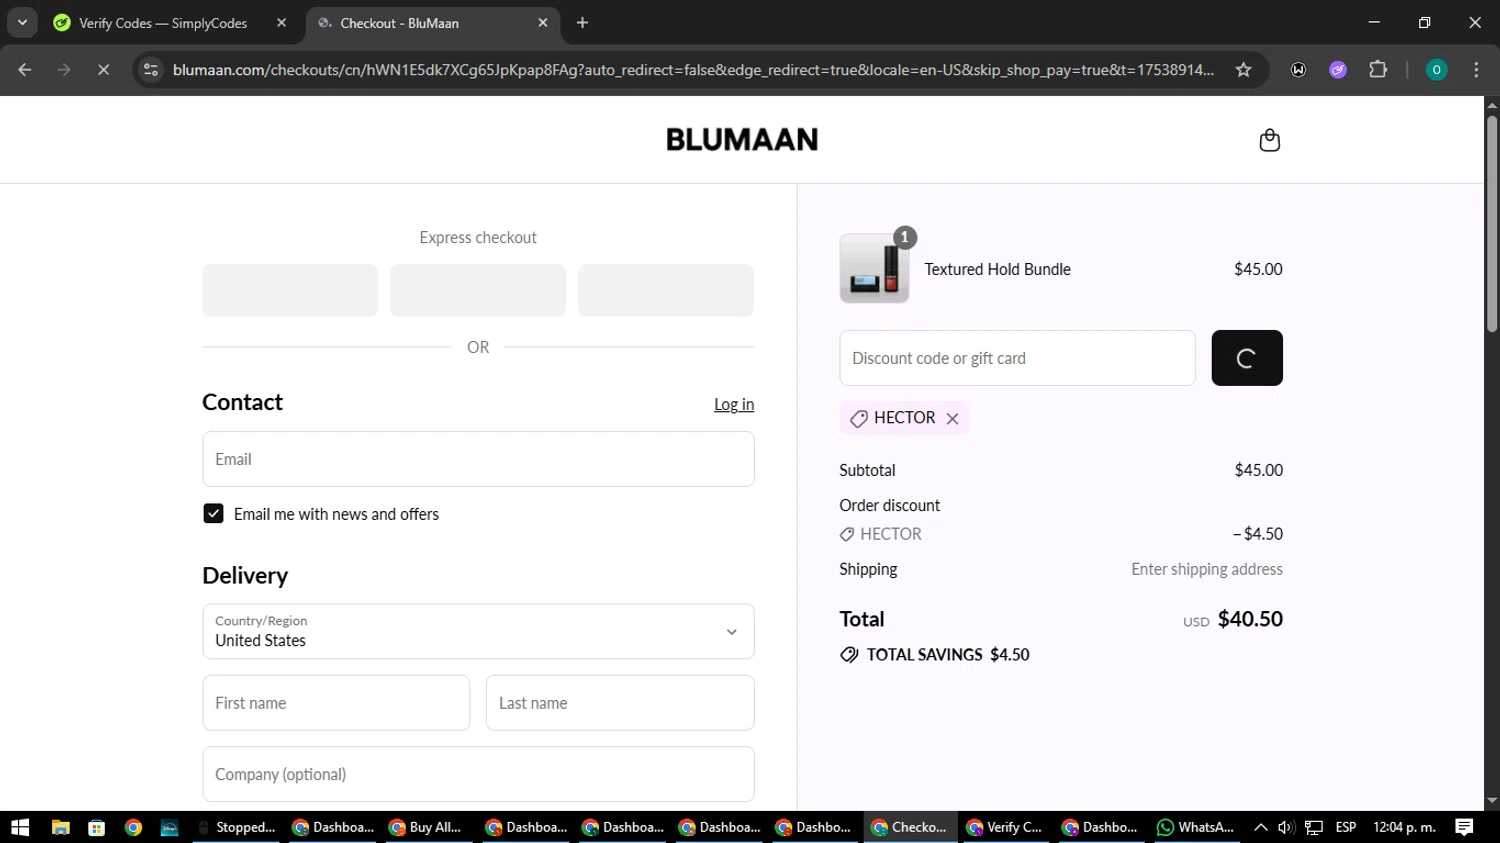Focus the First name field
1500x843 pixels.
pos(336,703)
